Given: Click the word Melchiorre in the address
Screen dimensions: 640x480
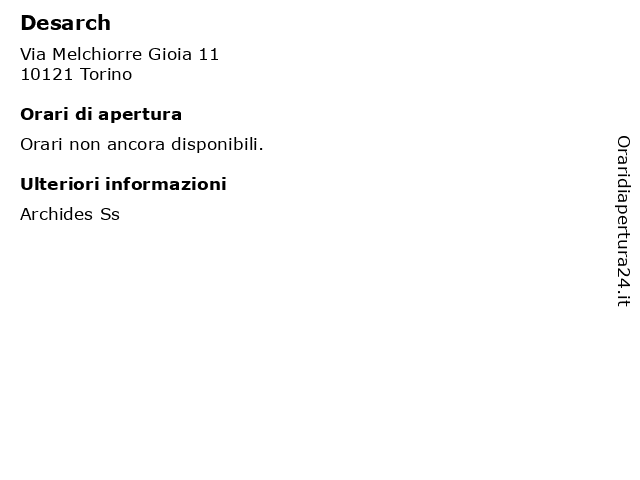Looking at the screenshot, I should [97, 54].
